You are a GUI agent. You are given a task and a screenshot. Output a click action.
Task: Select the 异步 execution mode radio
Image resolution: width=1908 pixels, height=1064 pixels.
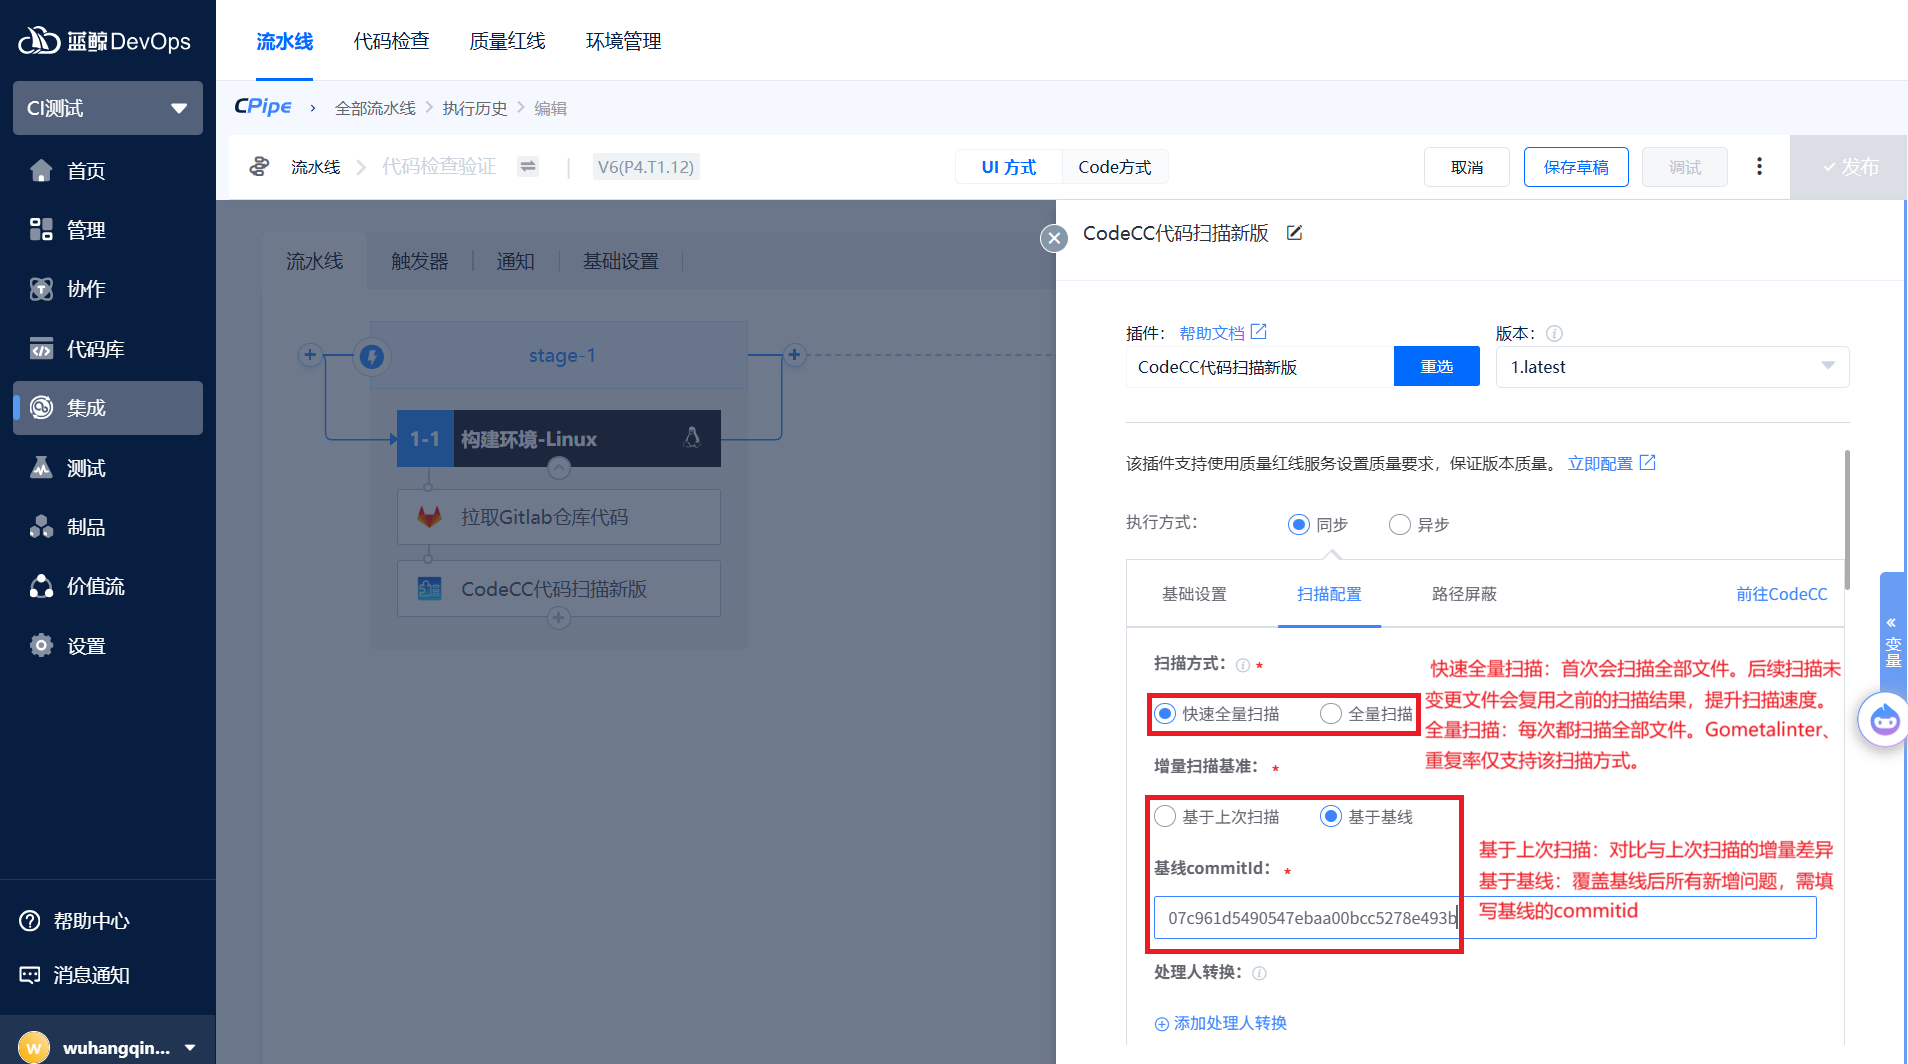pos(1400,525)
